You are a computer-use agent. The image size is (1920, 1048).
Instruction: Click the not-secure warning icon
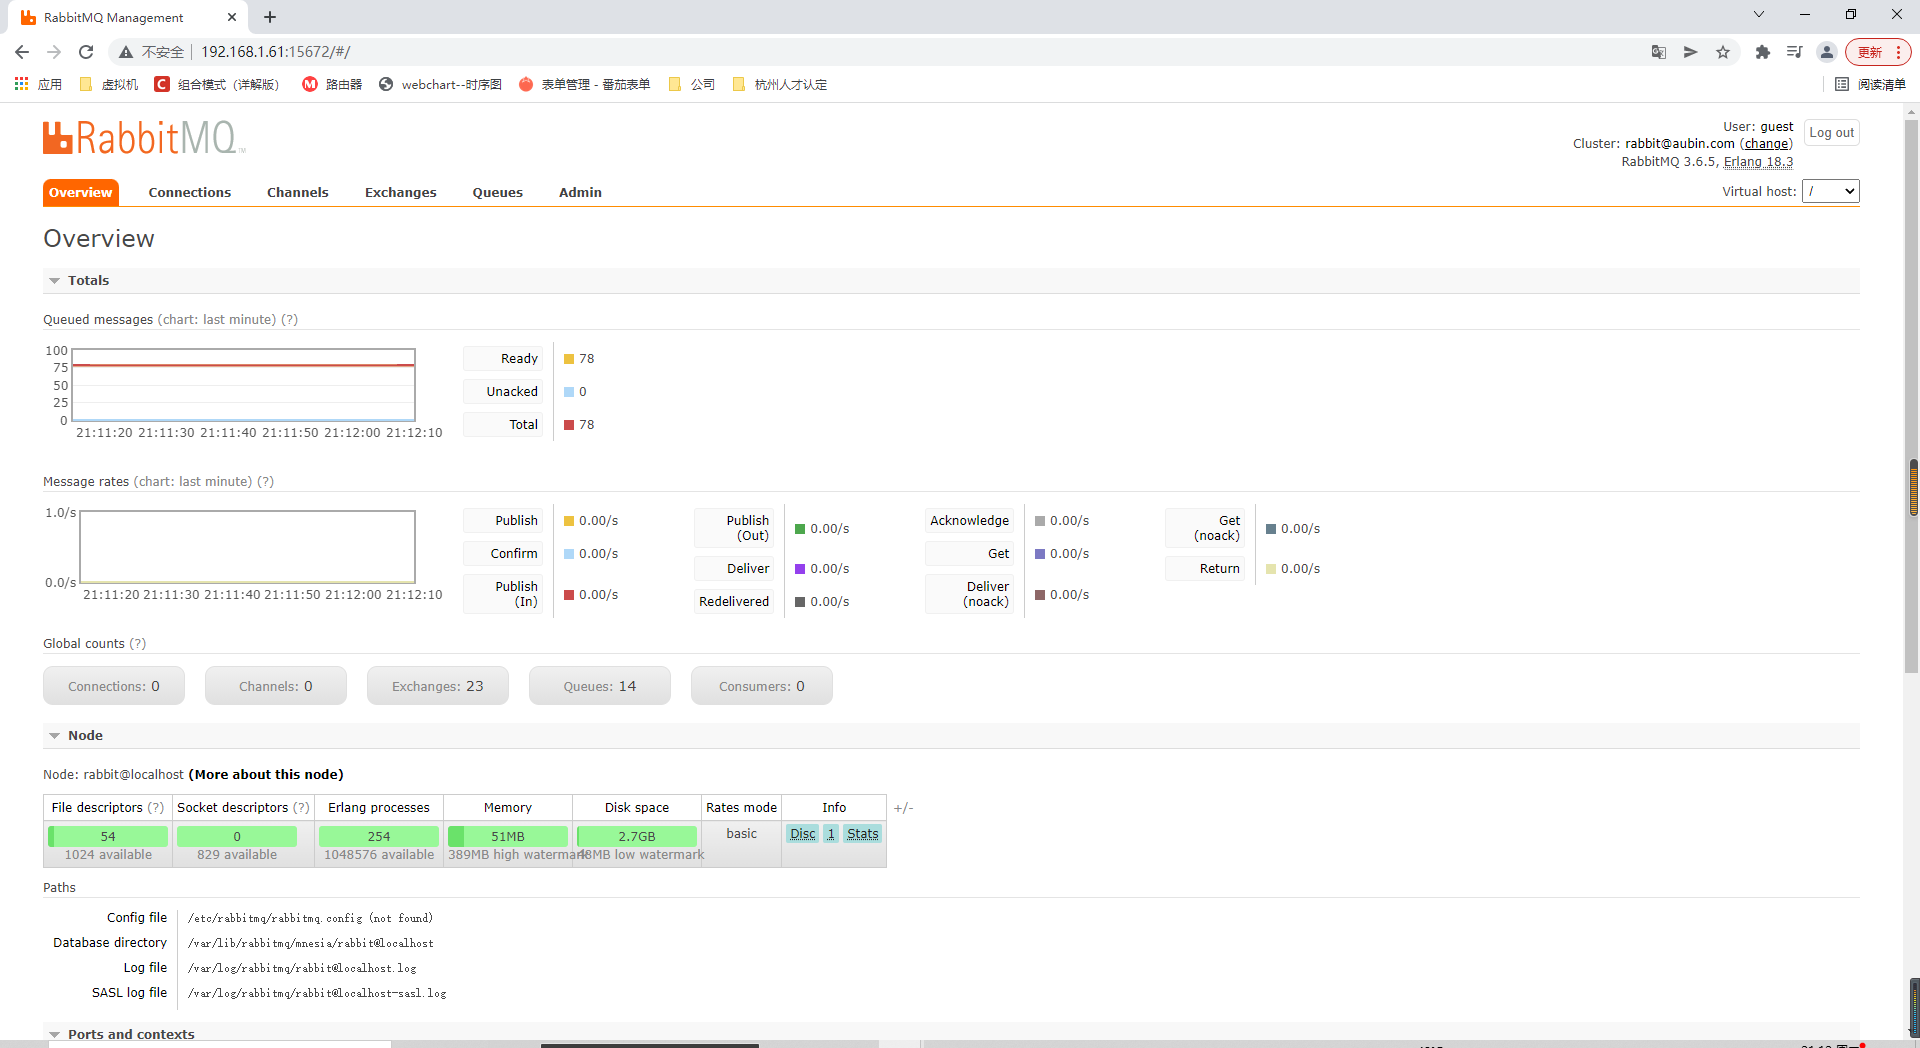point(126,52)
